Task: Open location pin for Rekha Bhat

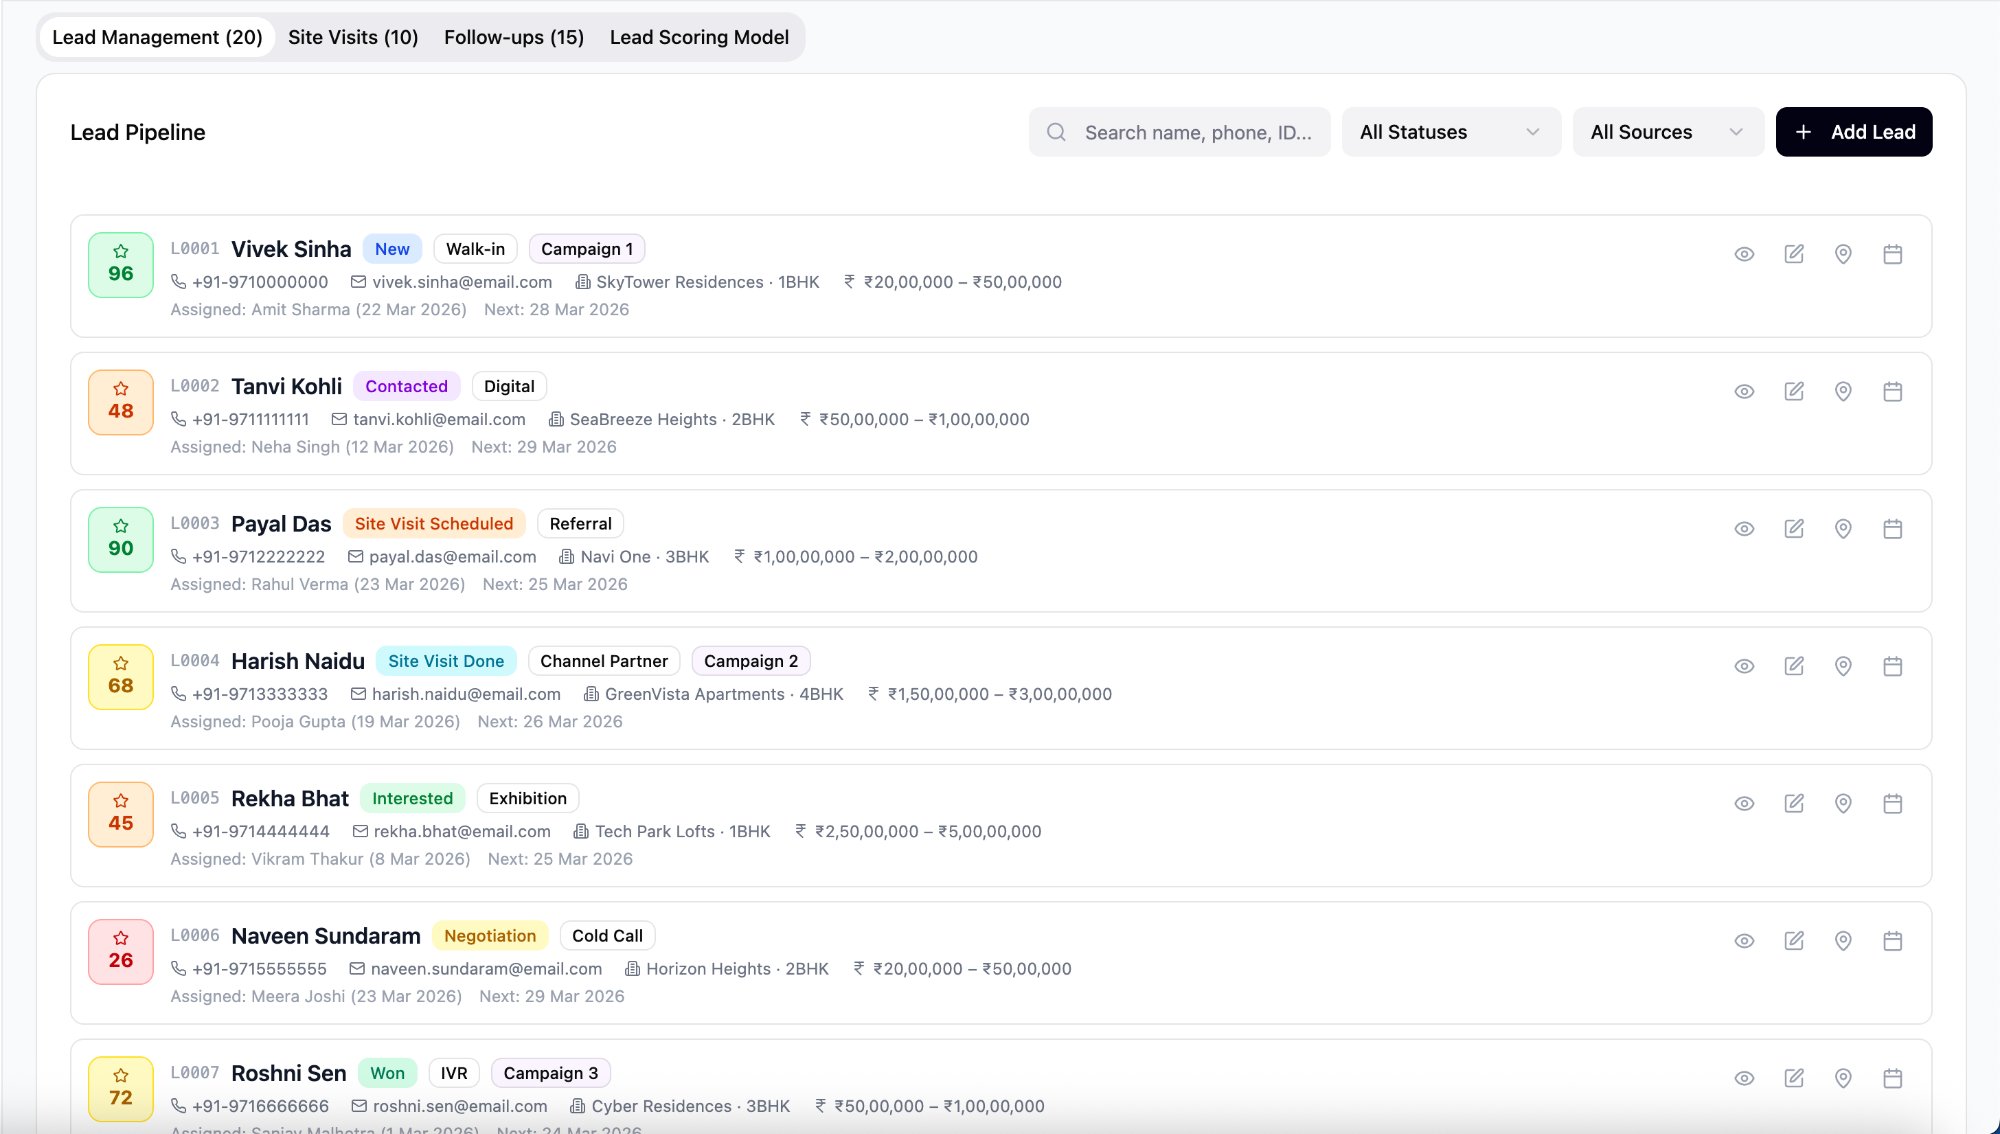Action: (1843, 803)
